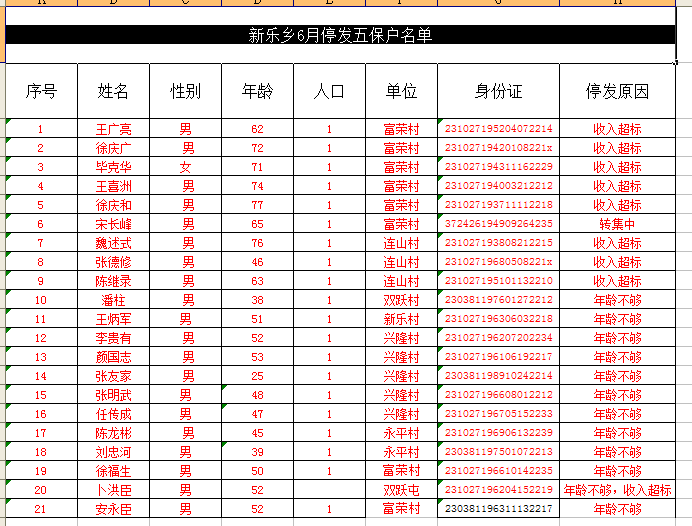The width and height of the screenshot is (692, 526).
Task: Select 兴隆村 in 李贵有's row
Action: 401,338
